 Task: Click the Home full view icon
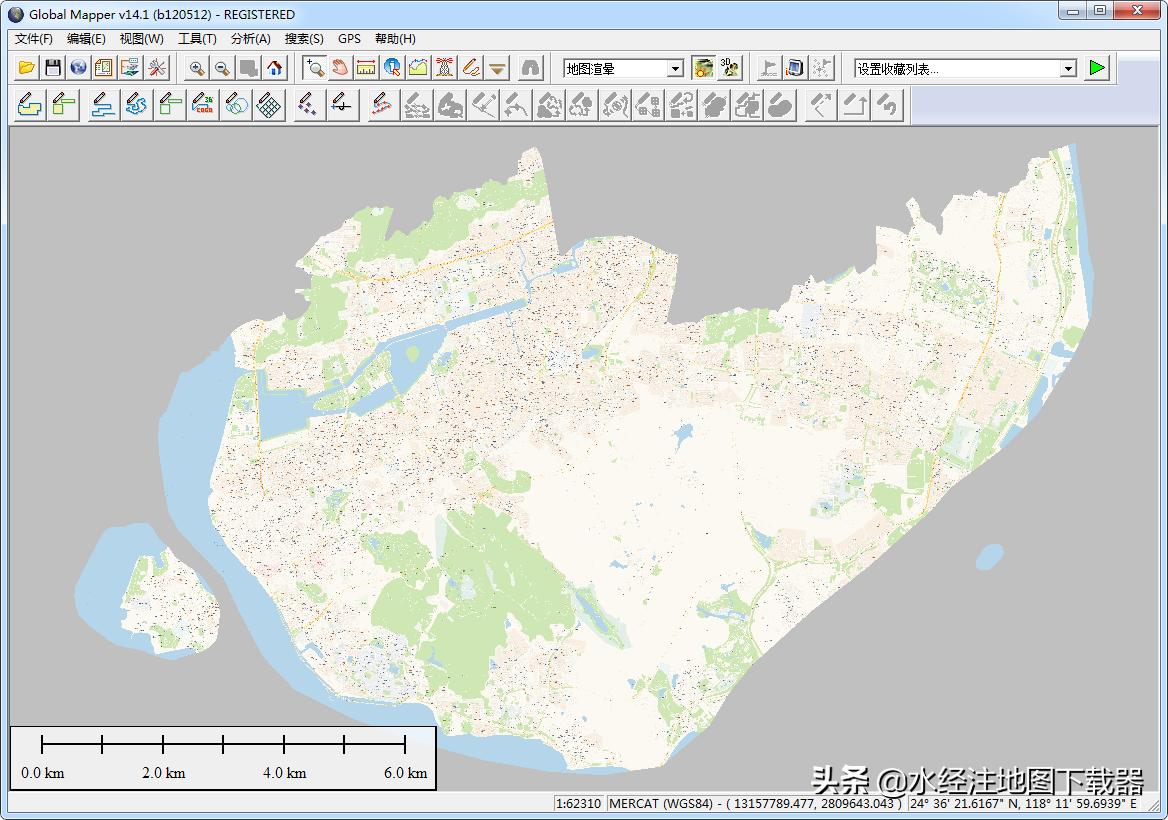point(275,68)
